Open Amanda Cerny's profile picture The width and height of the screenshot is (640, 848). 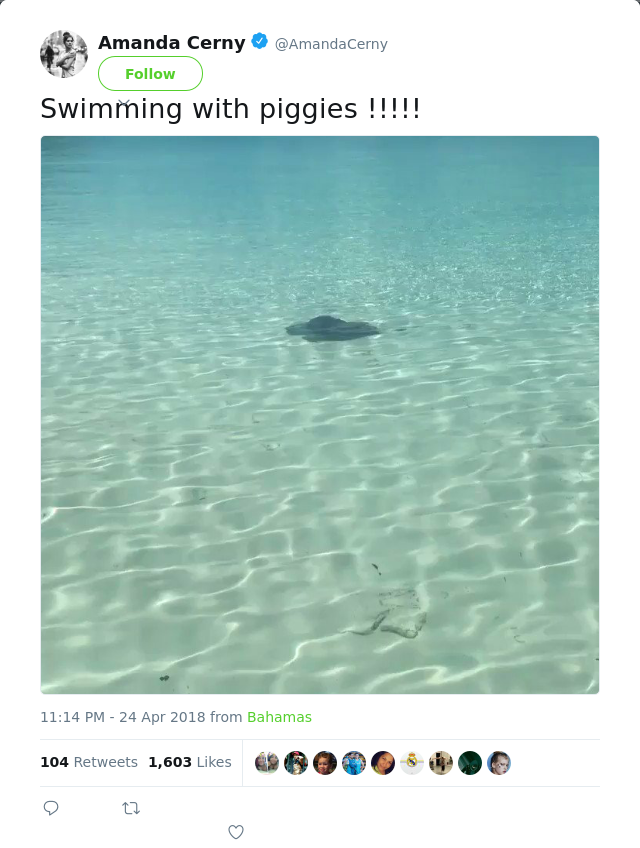click(64, 54)
